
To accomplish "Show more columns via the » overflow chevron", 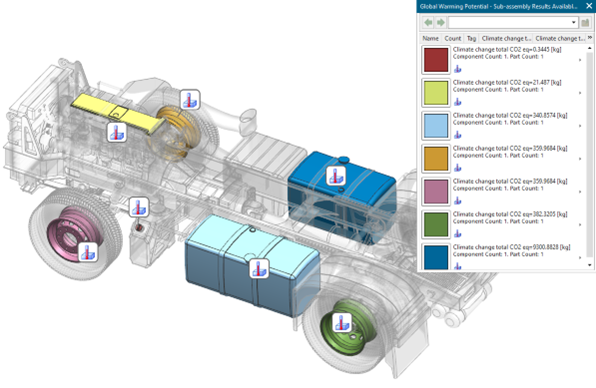I will pos(590,38).
